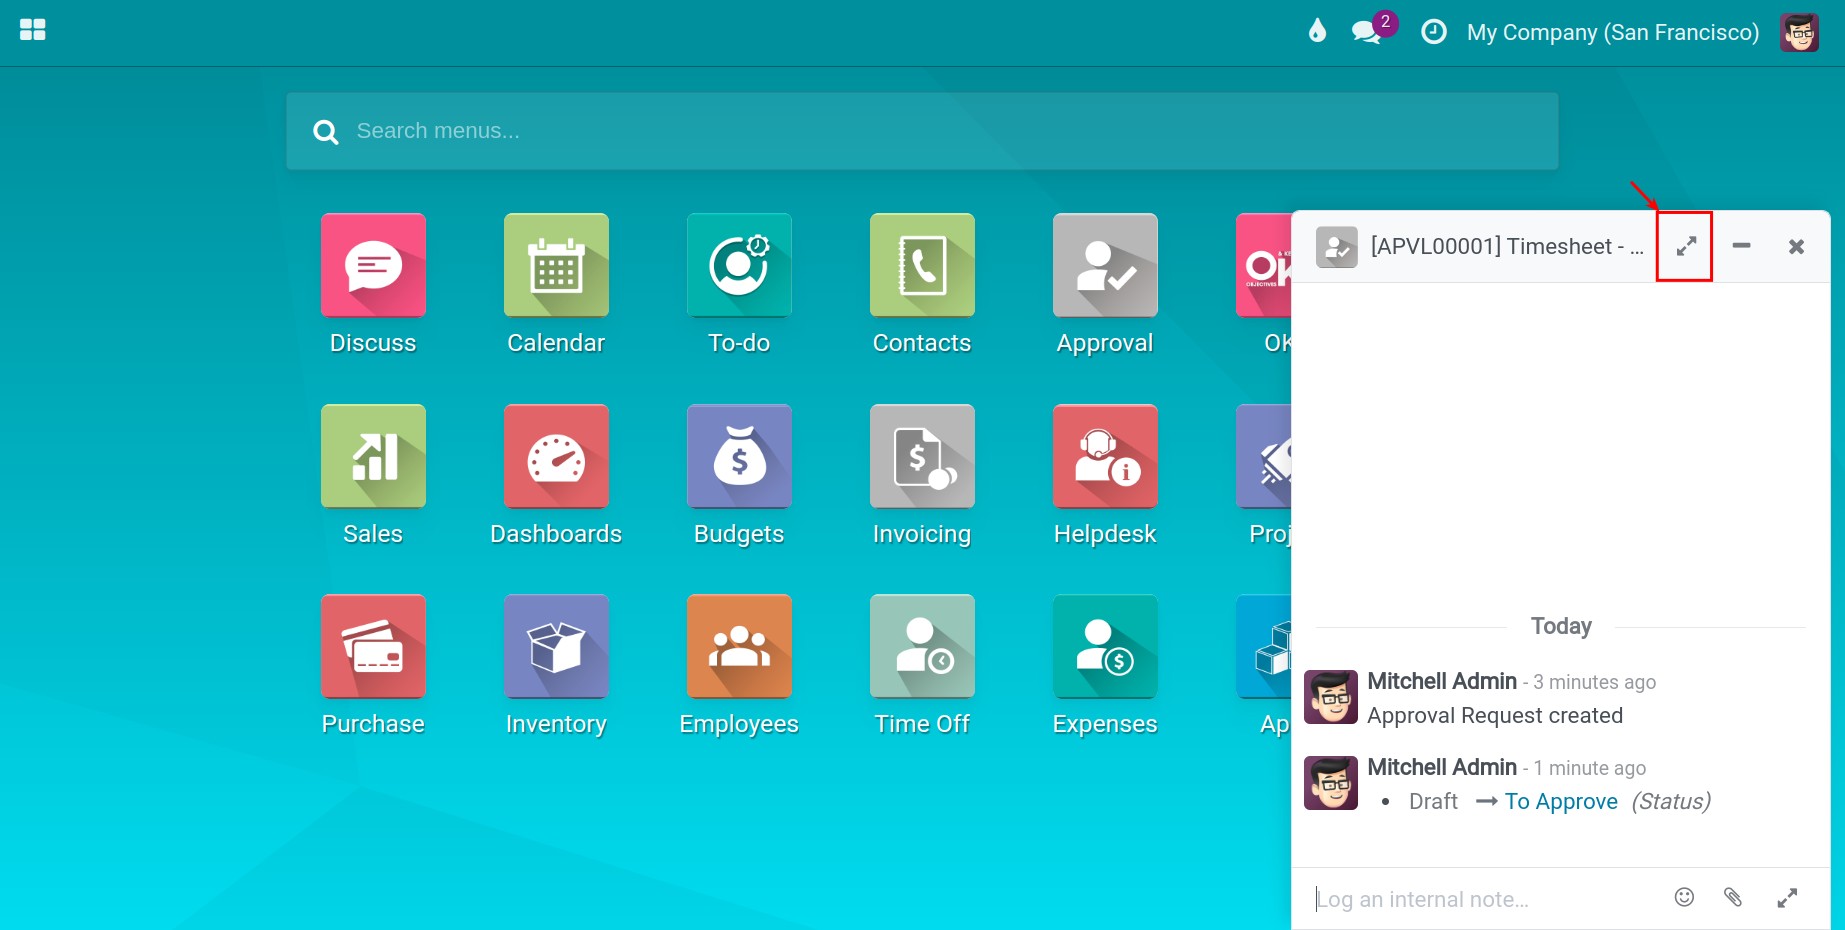1845x930 pixels.
Task: Minimize the Timesheet chat window
Action: pos(1741,246)
